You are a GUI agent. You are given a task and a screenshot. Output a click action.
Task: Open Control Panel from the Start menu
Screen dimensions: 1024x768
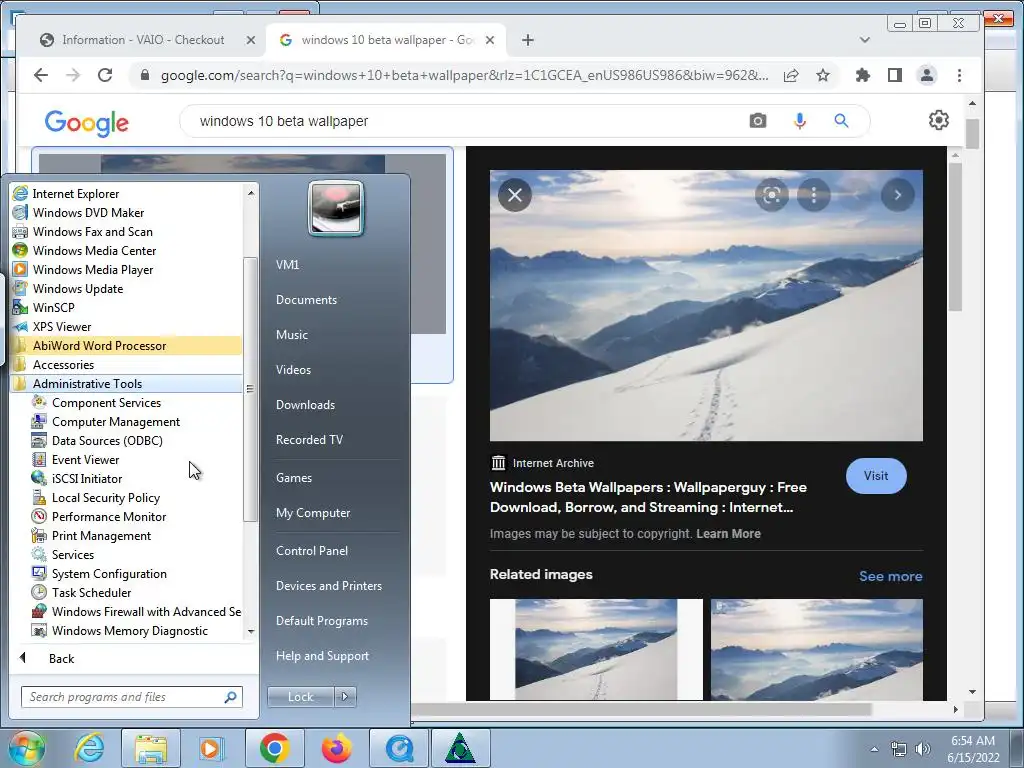pos(312,551)
